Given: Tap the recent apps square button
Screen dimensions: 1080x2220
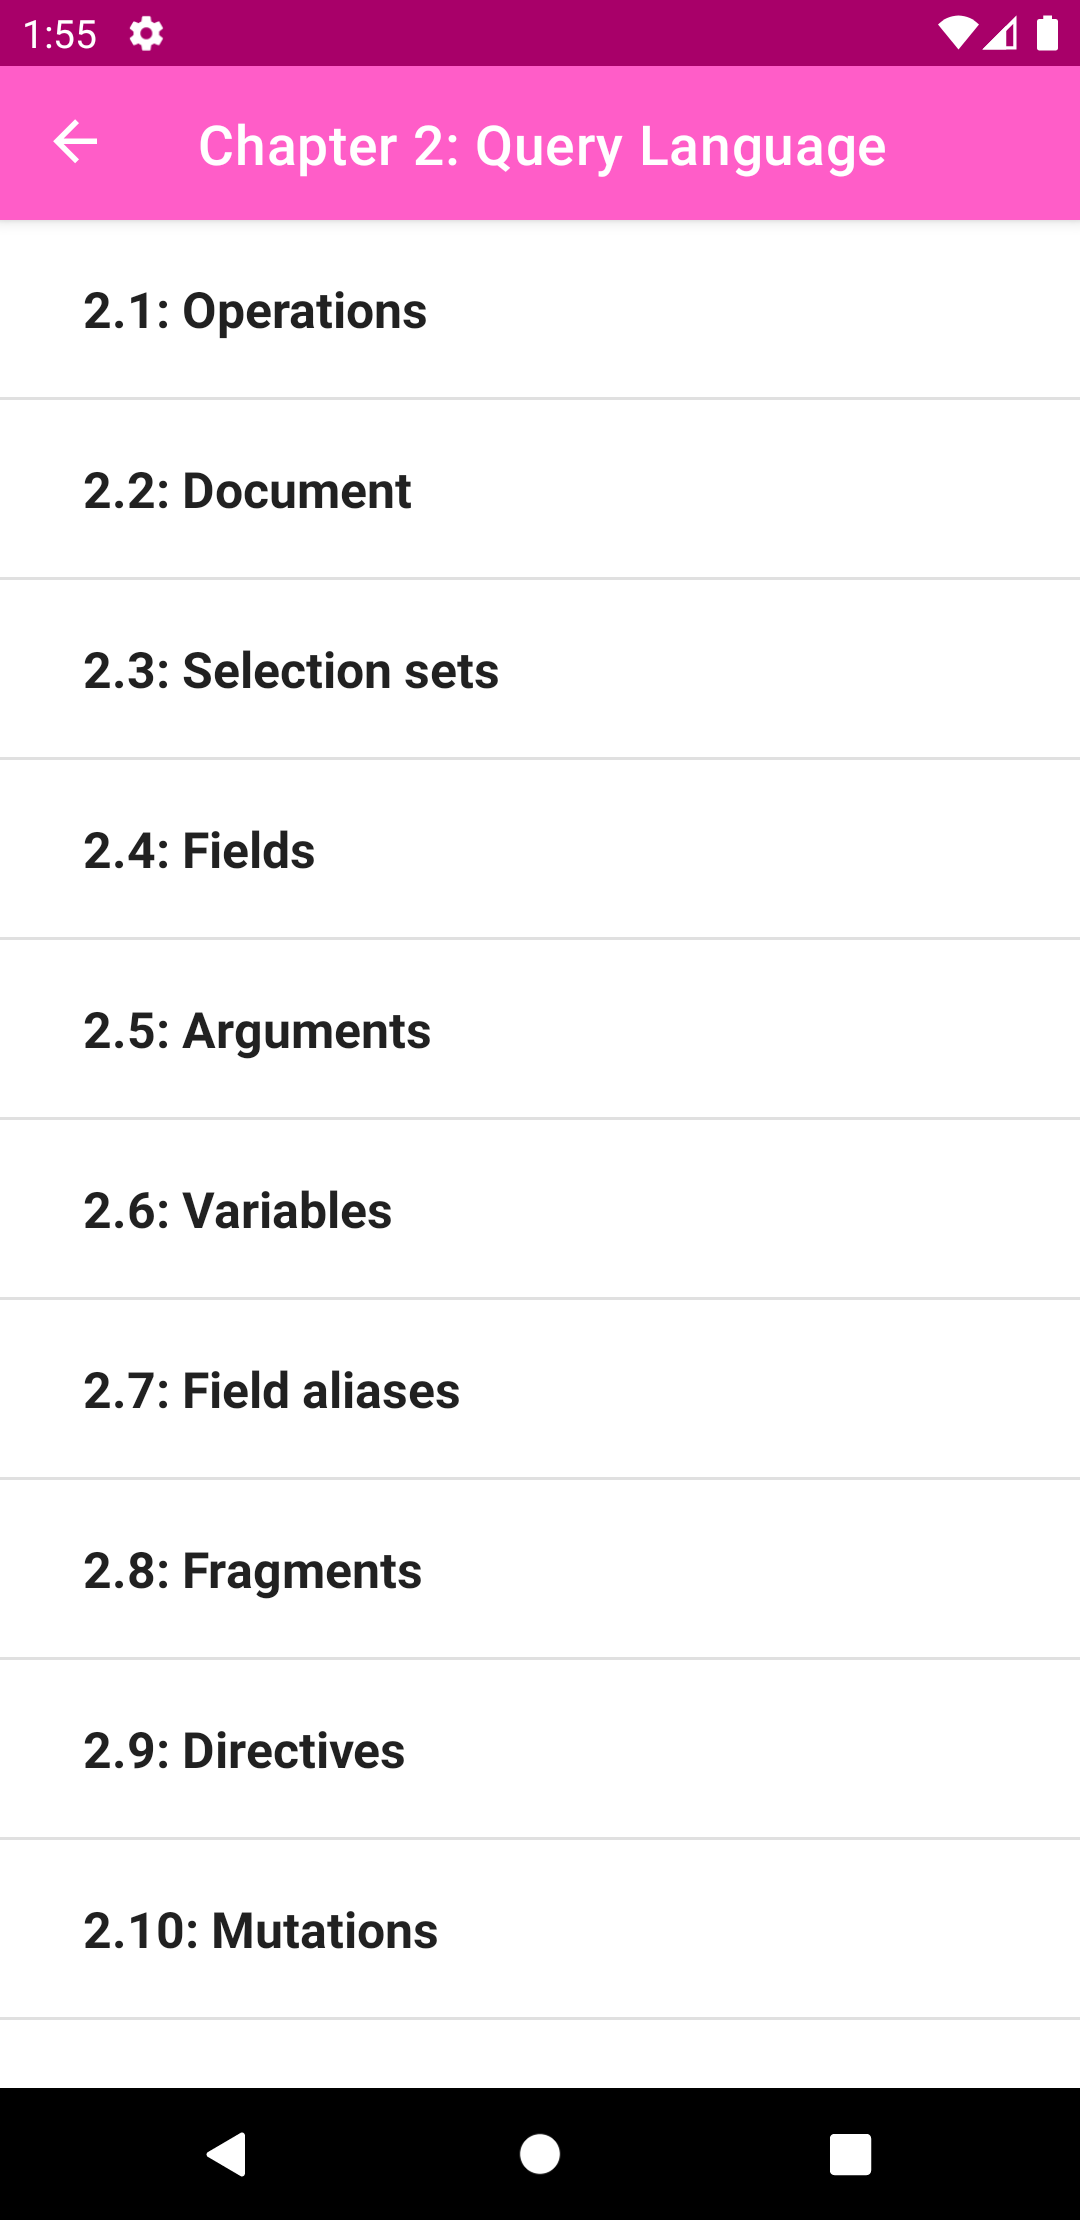Looking at the screenshot, I should [851, 2154].
